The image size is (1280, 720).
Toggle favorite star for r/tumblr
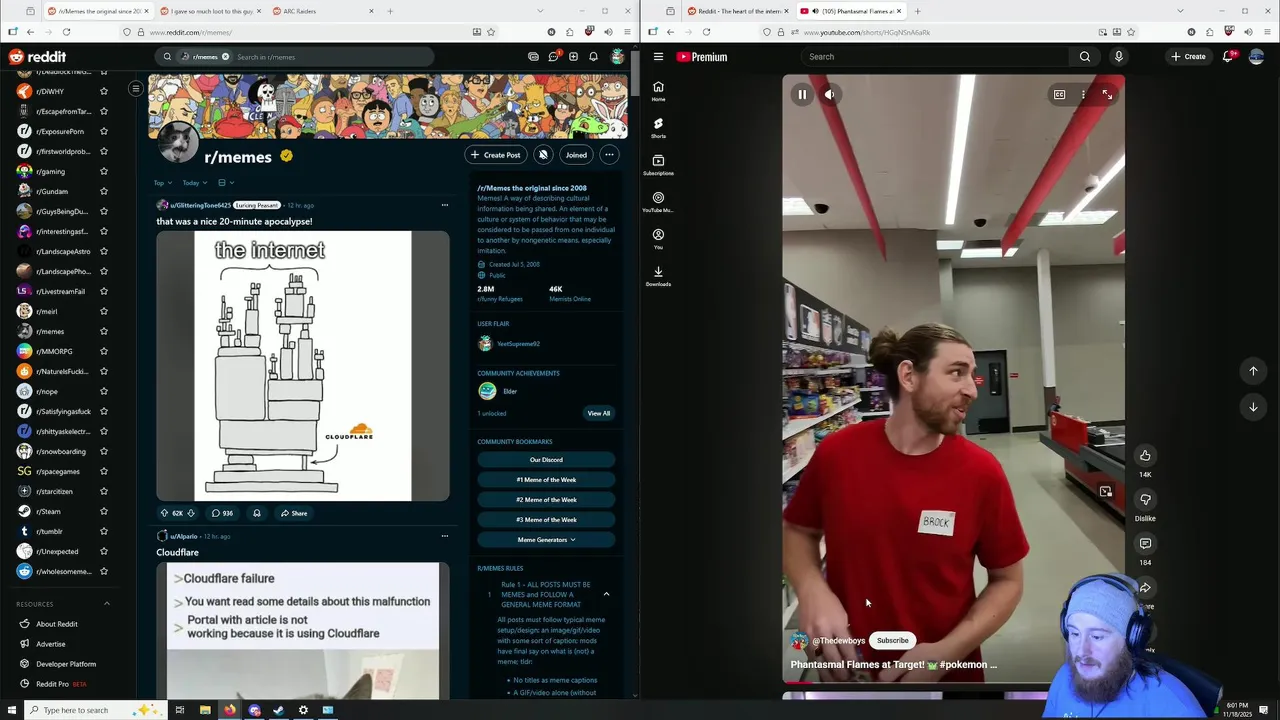coord(103,531)
